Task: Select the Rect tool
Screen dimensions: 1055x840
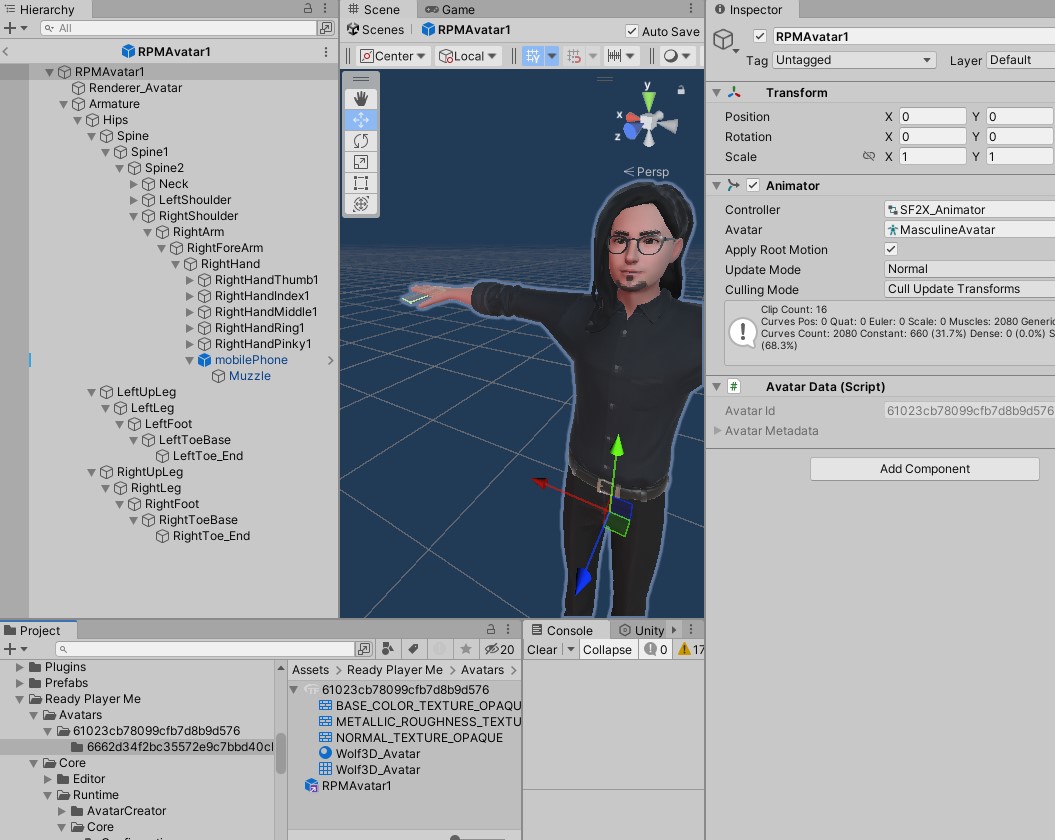Action: pyautogui.click(x=361, y=183)
